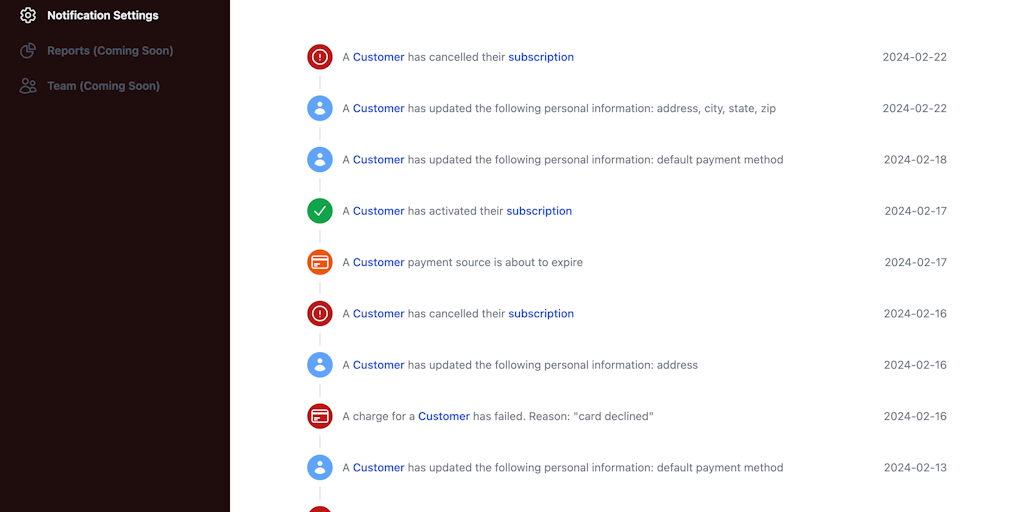Open Customer link in the card declined entry
Image resolution: width=1024 pixels, height=512 pixels.
pos(444,416)
